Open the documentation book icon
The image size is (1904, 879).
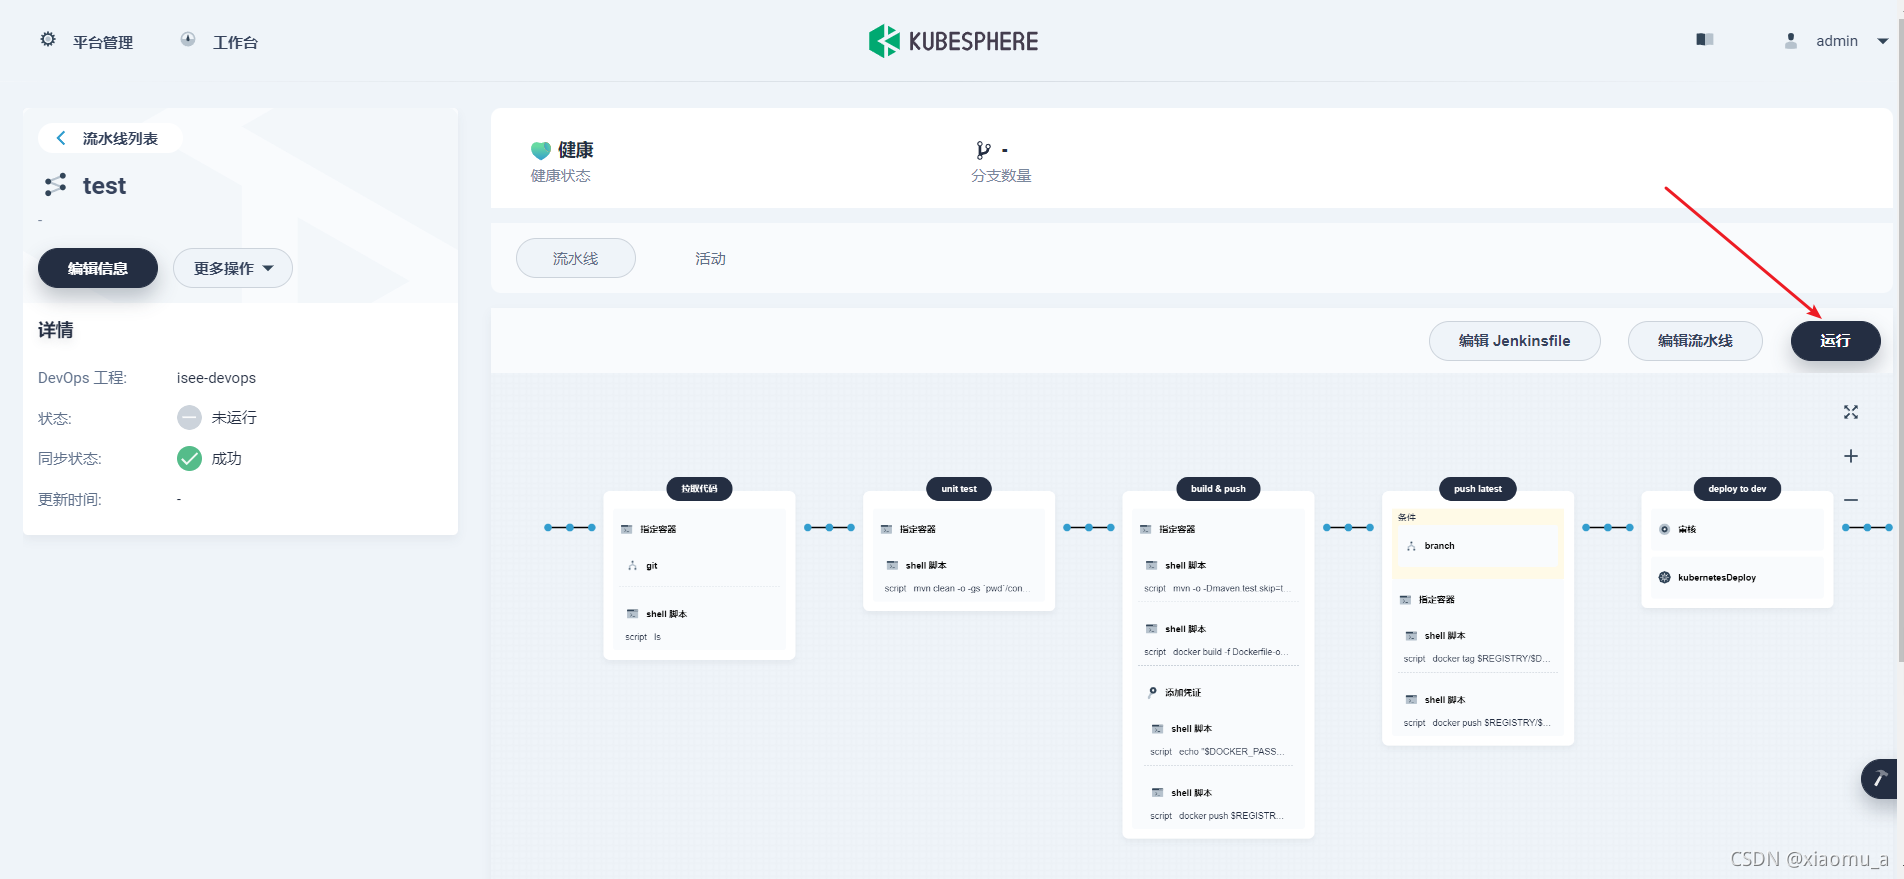(x=1705, y=40)
